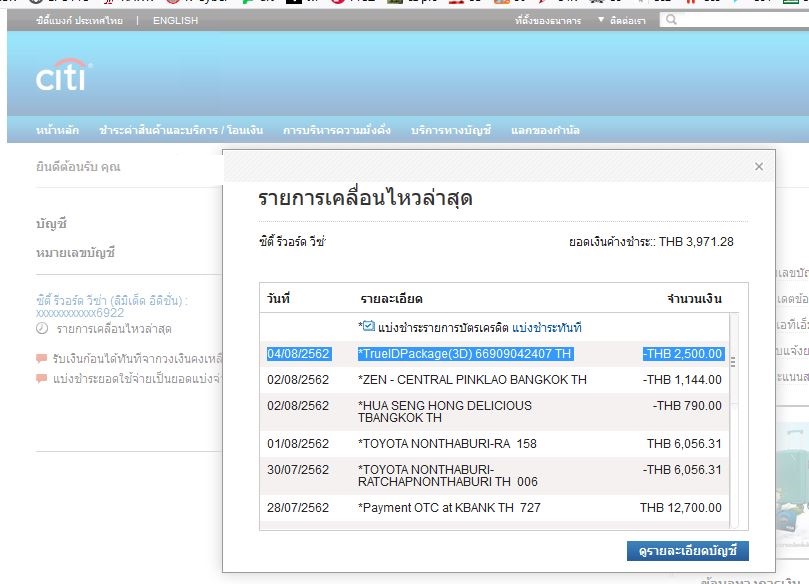Select the Payment OTC at KBANK transaction
The height and width of the screenshot is (584, 809).
pyautogui.click(x=494, y=508)
